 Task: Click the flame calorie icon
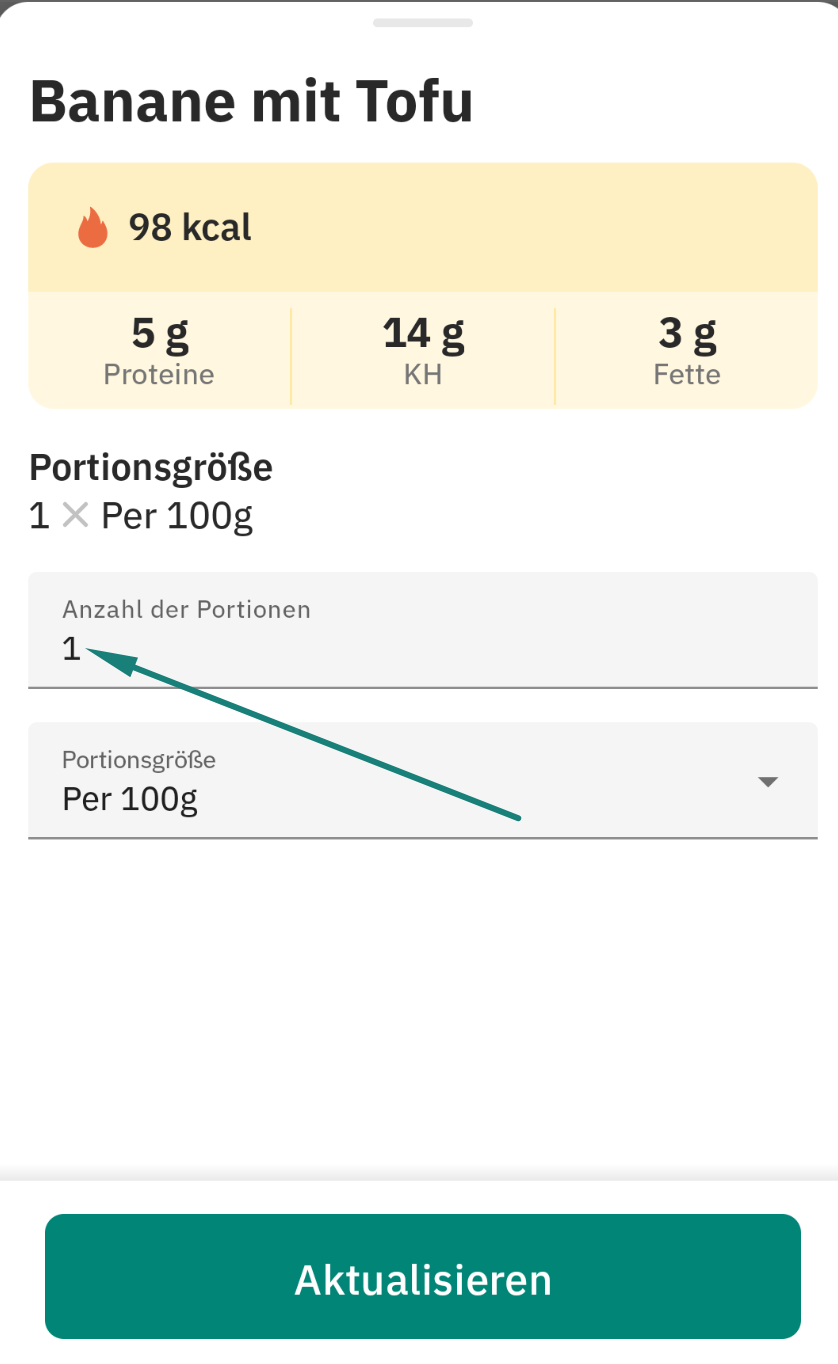pos(93,228)
